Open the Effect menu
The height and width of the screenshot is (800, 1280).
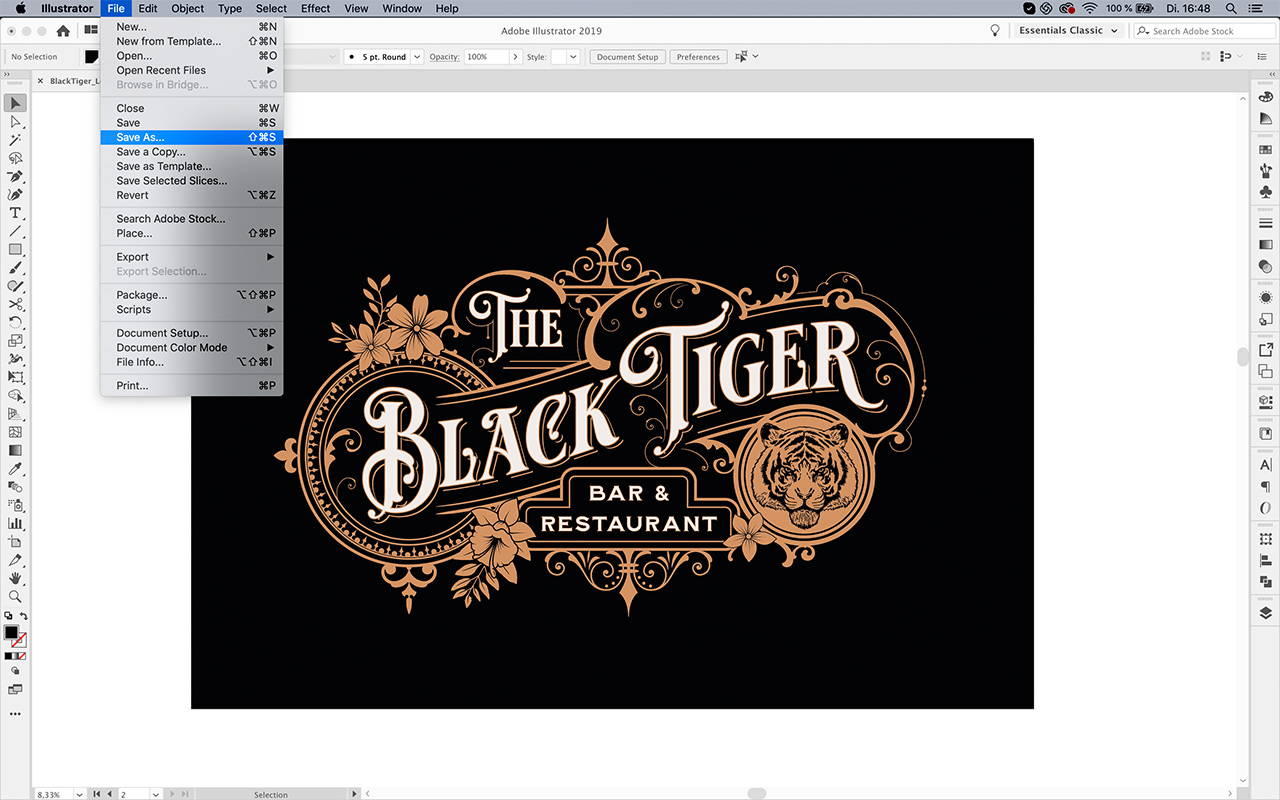(315, 8)
